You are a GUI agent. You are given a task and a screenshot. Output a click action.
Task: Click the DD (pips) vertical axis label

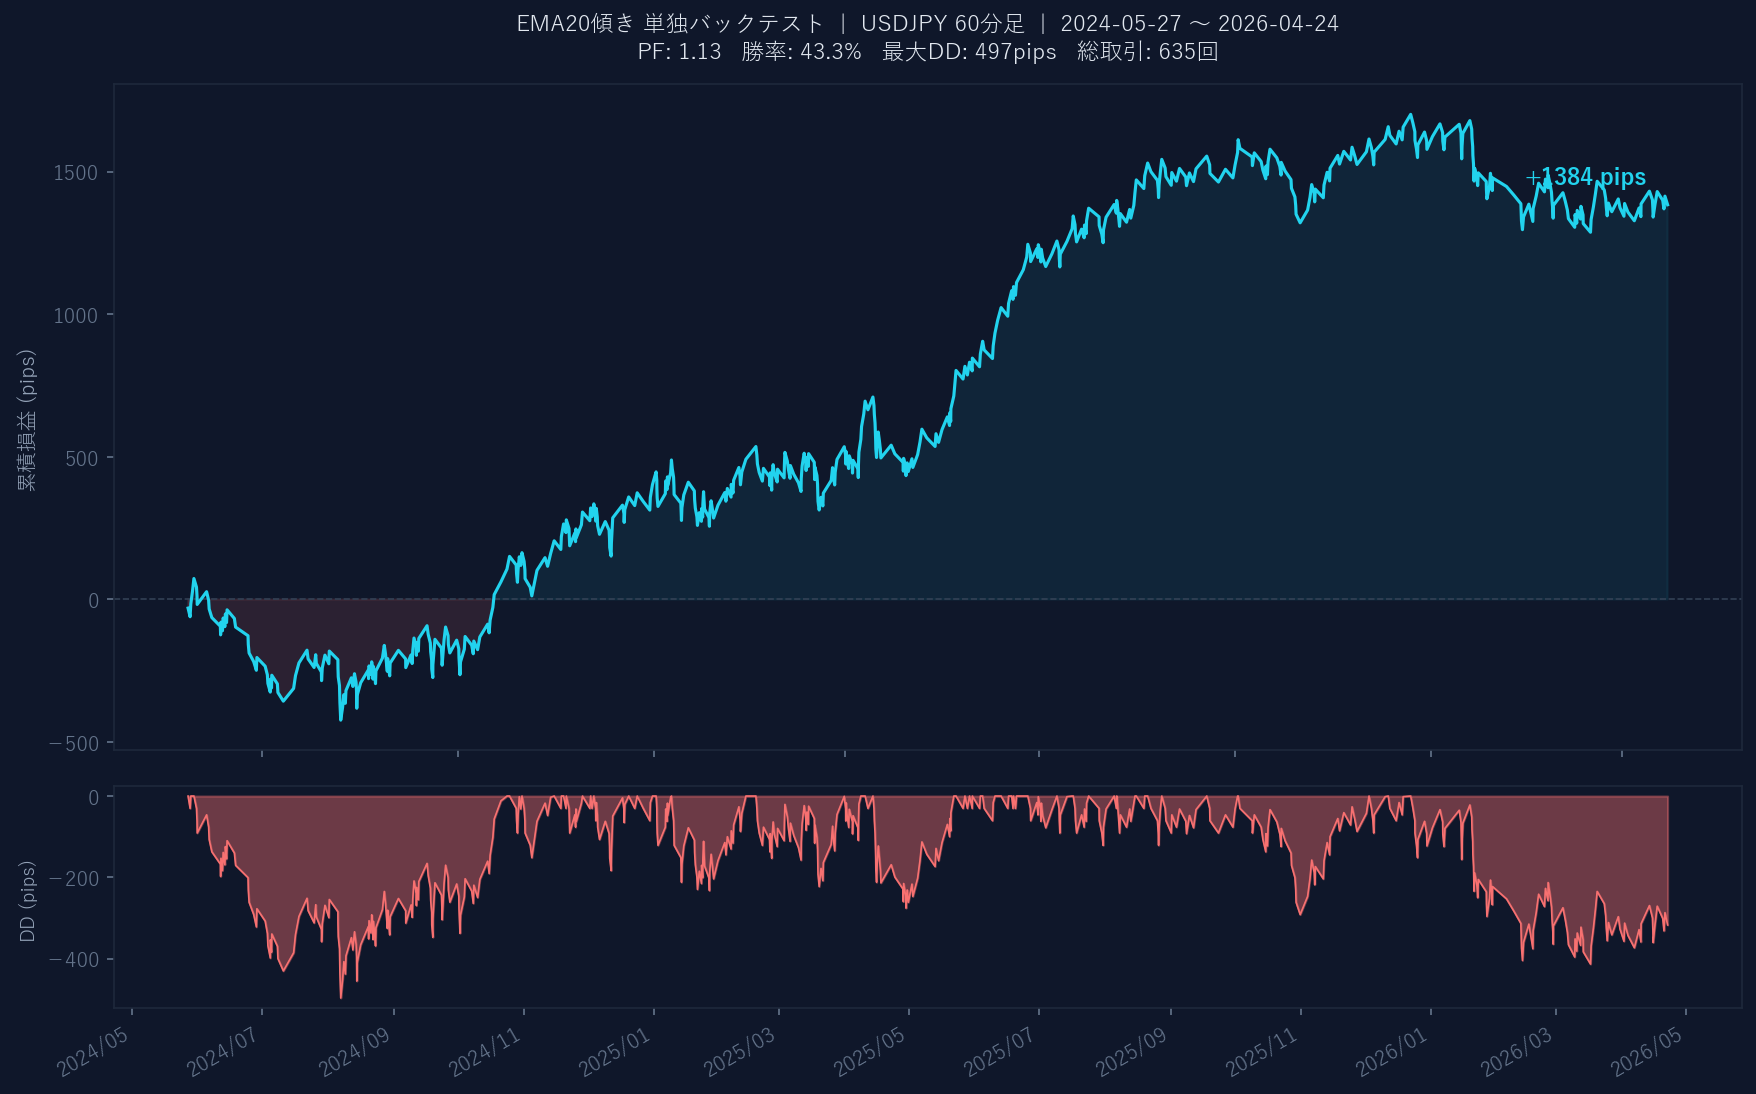[27, 900]
